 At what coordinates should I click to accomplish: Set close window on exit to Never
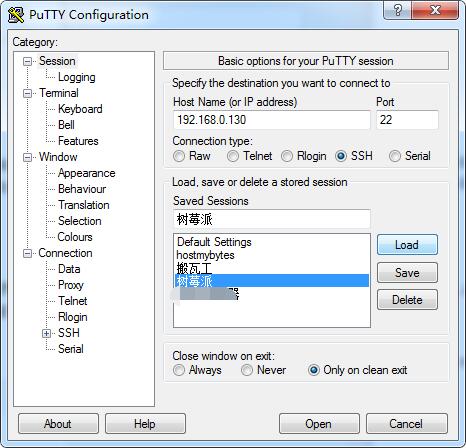(247, 370)
